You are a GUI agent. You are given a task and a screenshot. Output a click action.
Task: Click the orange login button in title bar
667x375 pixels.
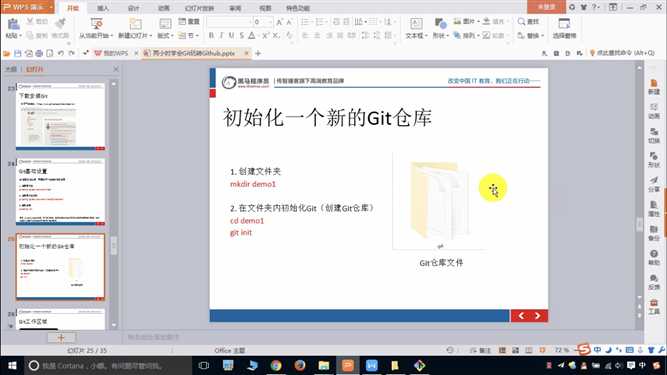tap(546, 7)
